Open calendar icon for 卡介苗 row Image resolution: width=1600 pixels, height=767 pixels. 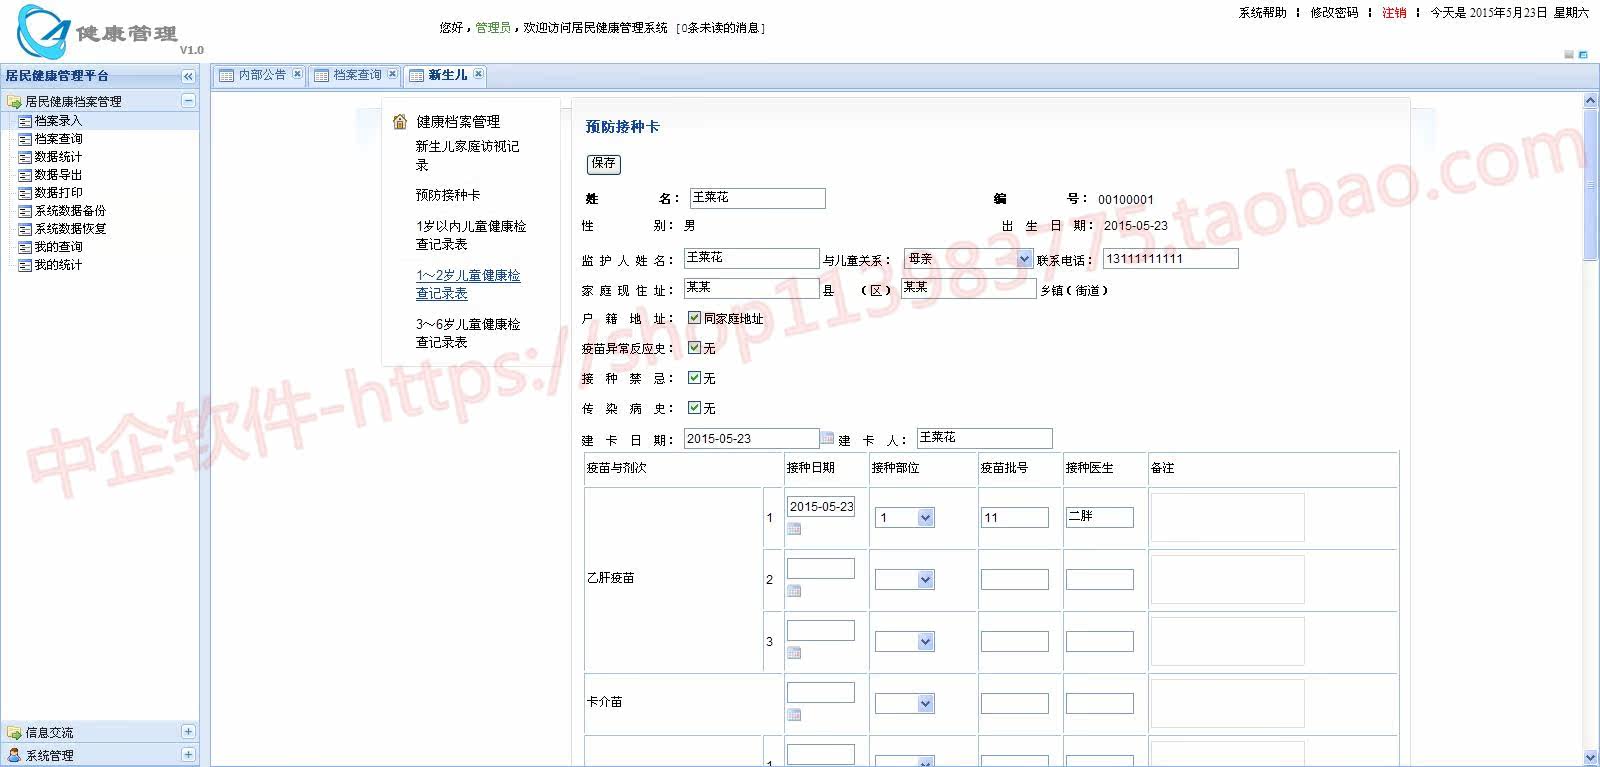click(794, 715)
